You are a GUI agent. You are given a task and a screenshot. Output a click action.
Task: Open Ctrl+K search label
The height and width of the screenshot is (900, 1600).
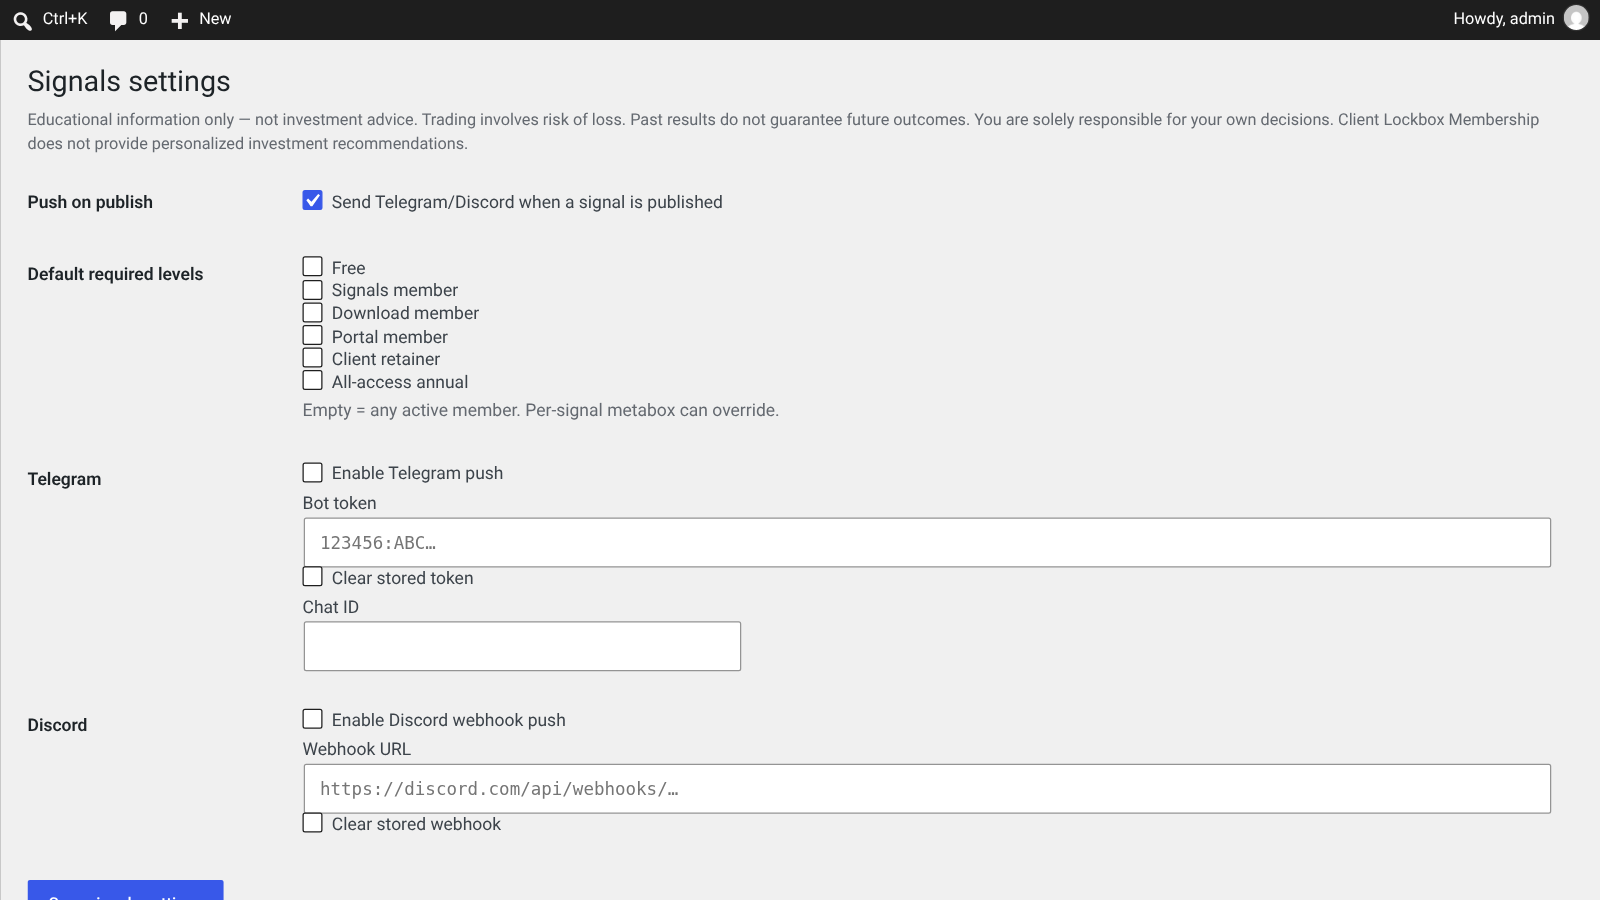tap(65, 19)
